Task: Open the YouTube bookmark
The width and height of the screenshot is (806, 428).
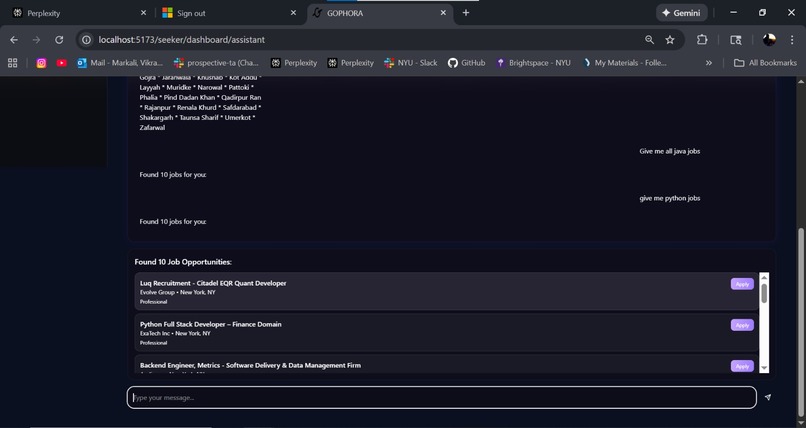Action: (62, 63)
